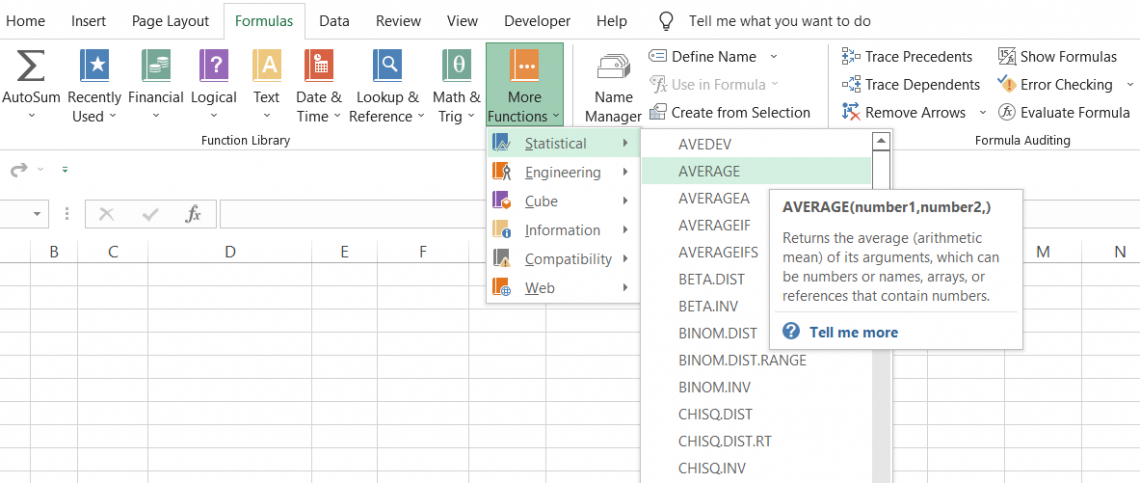The height and width of the screenshot is (483, 1140).
Task: Expand the Engineering submenu
Action: pos(563,173)
